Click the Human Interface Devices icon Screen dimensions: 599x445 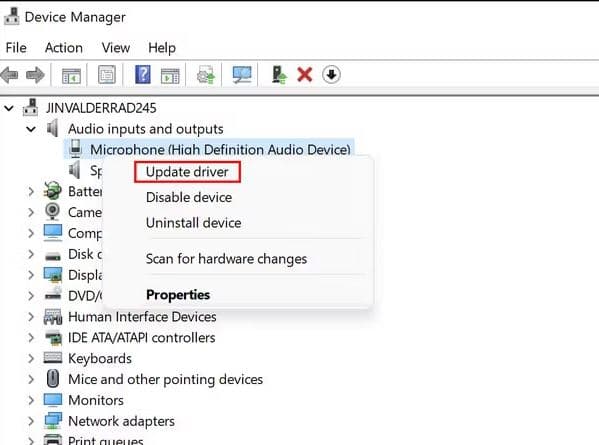[53, 317]
